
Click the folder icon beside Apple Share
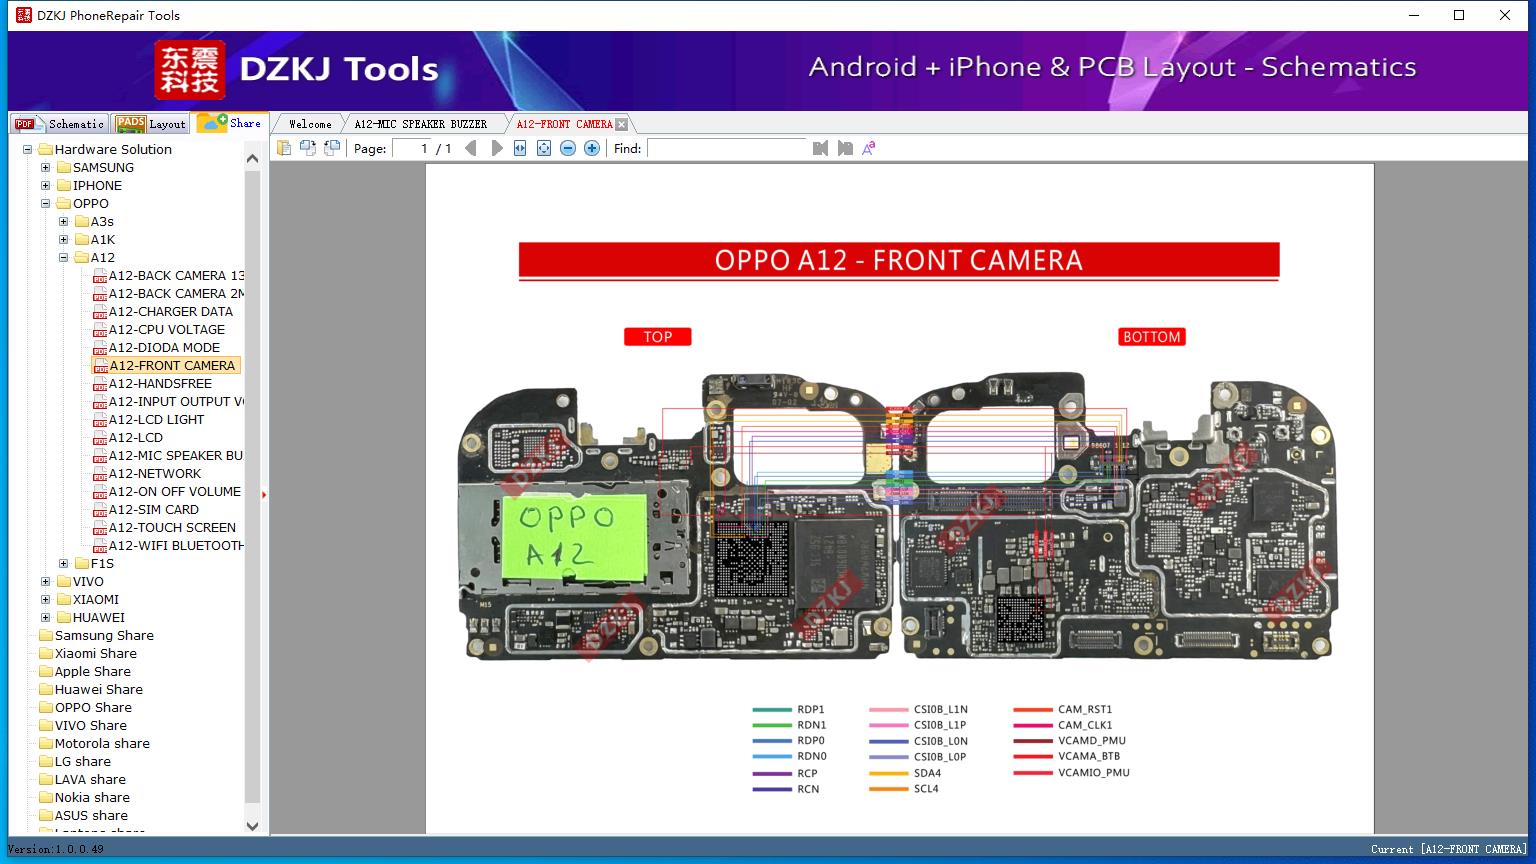pyautogui.click(x=46, y=672)
